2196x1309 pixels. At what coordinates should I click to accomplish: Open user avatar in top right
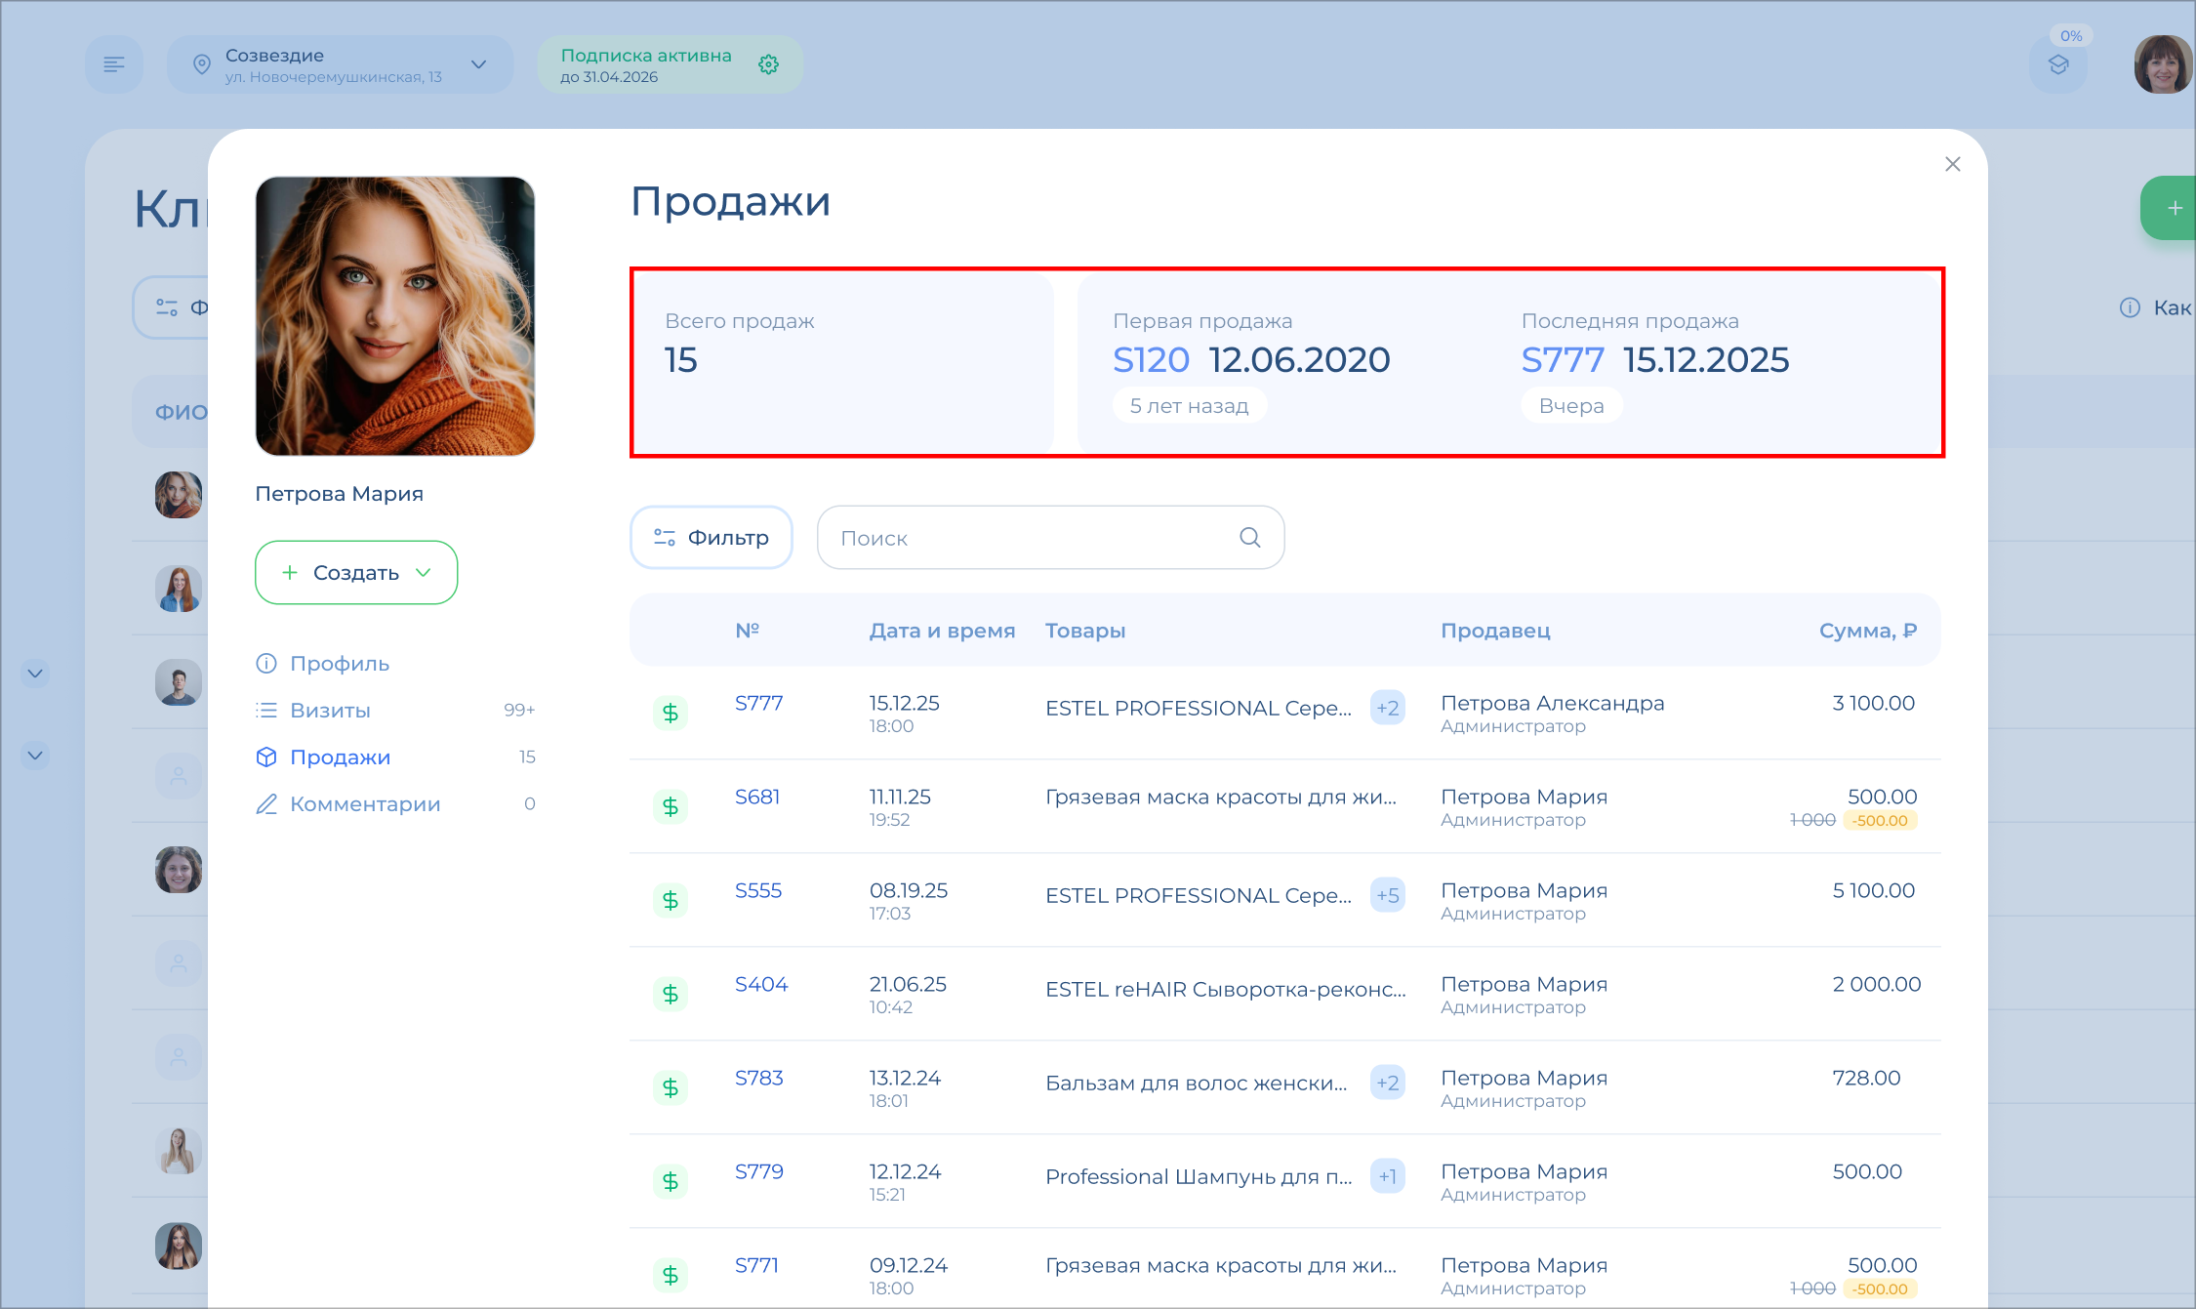tap(2162, 65)
